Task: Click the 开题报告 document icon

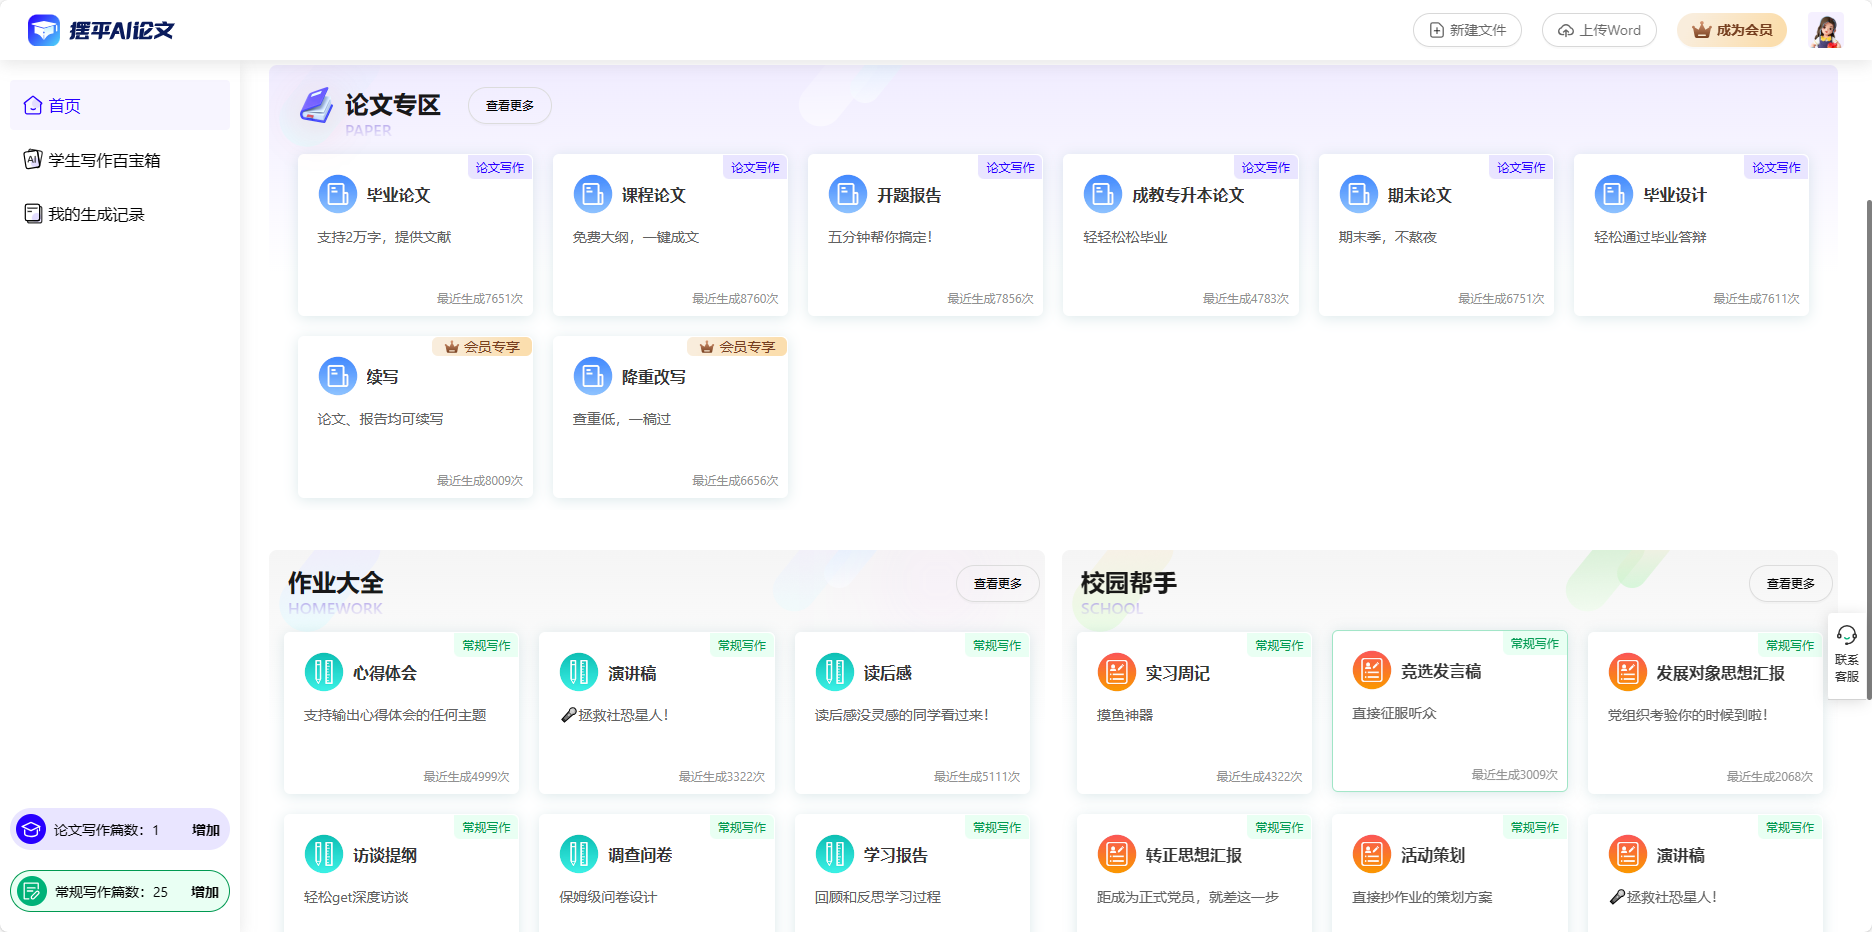Action: tap(848, 194)
